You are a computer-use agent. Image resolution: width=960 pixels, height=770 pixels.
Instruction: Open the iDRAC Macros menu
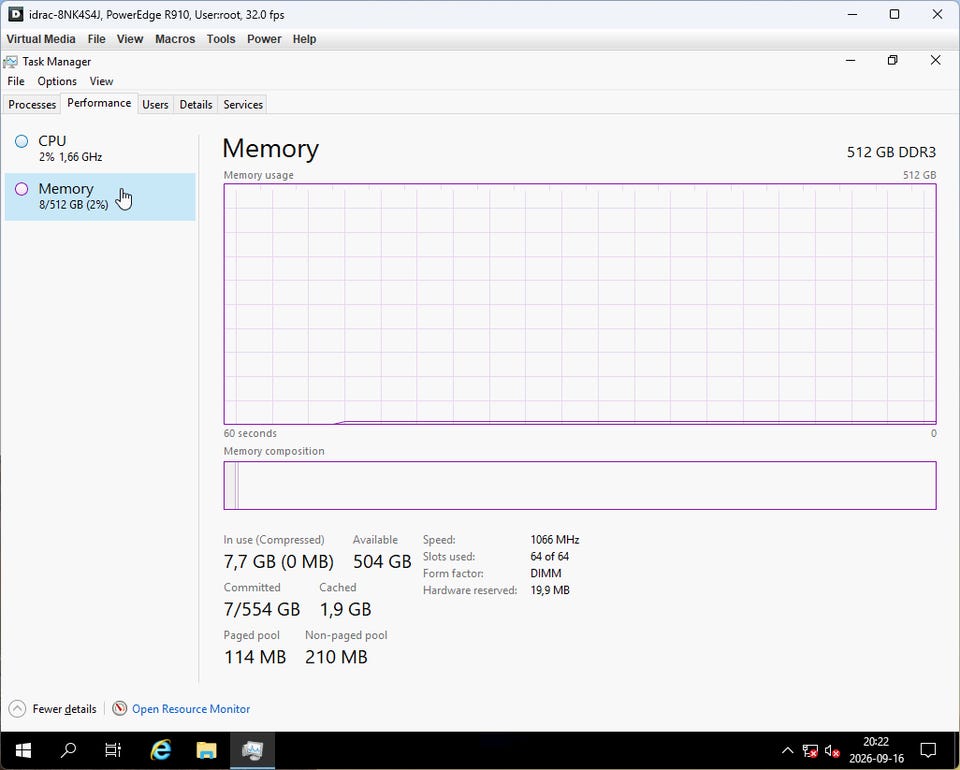(x=175, y=39)
